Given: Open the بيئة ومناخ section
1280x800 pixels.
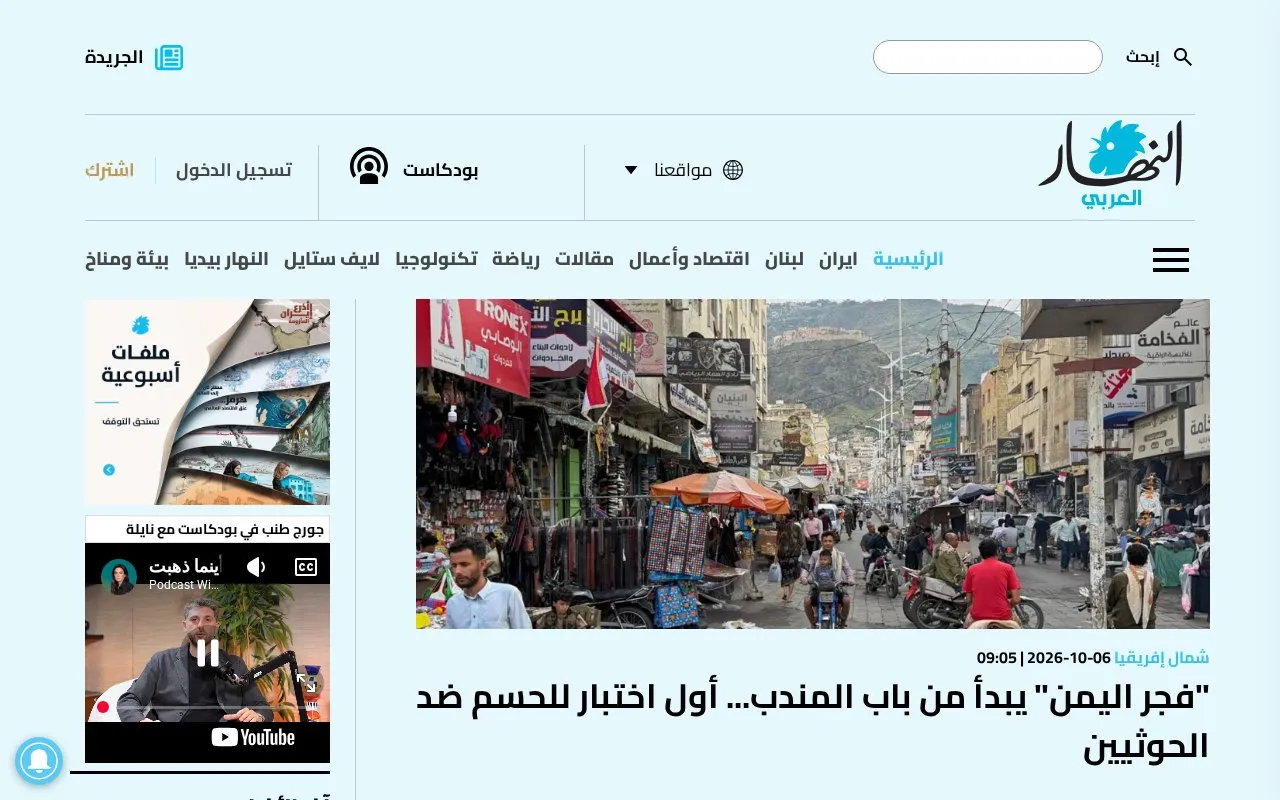Looking at the screenshot, I should point(126,260).
